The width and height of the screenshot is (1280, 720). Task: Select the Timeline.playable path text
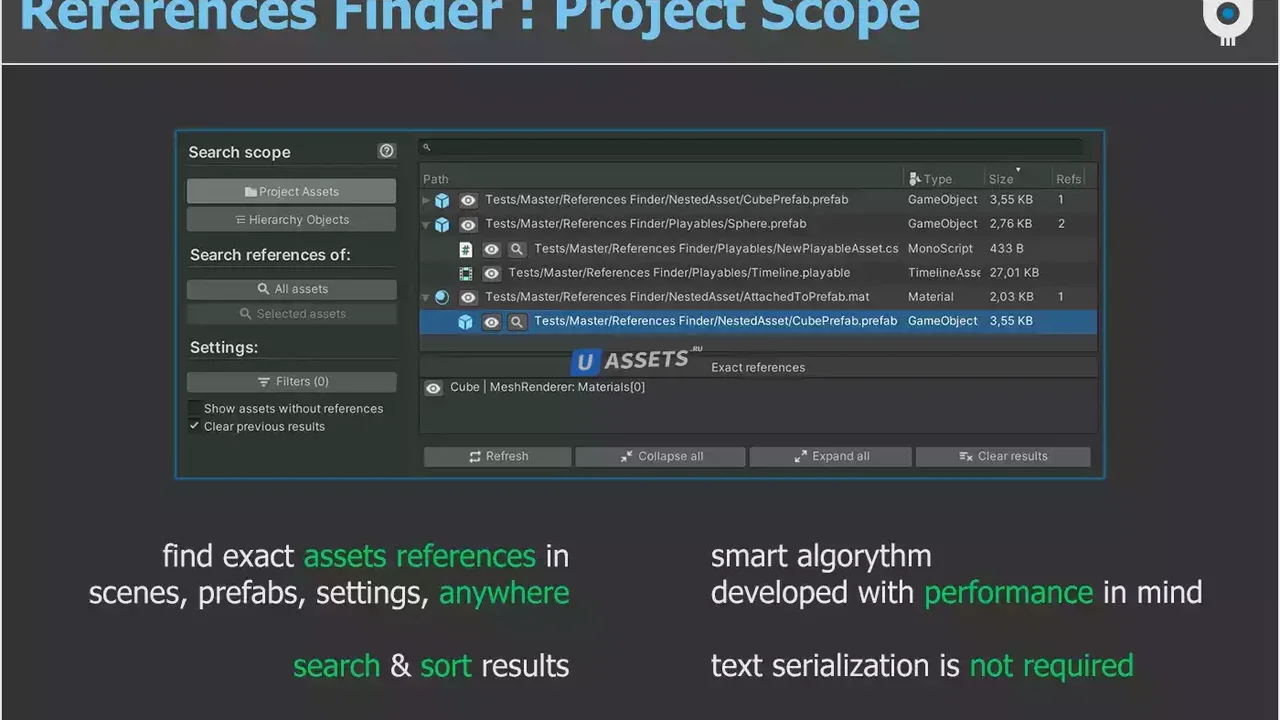(x=680, y=273)
